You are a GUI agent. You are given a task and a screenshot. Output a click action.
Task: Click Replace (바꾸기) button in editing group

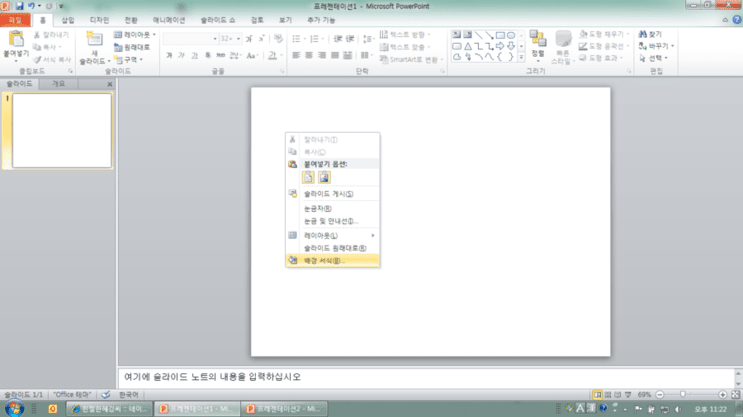(656, 46)
